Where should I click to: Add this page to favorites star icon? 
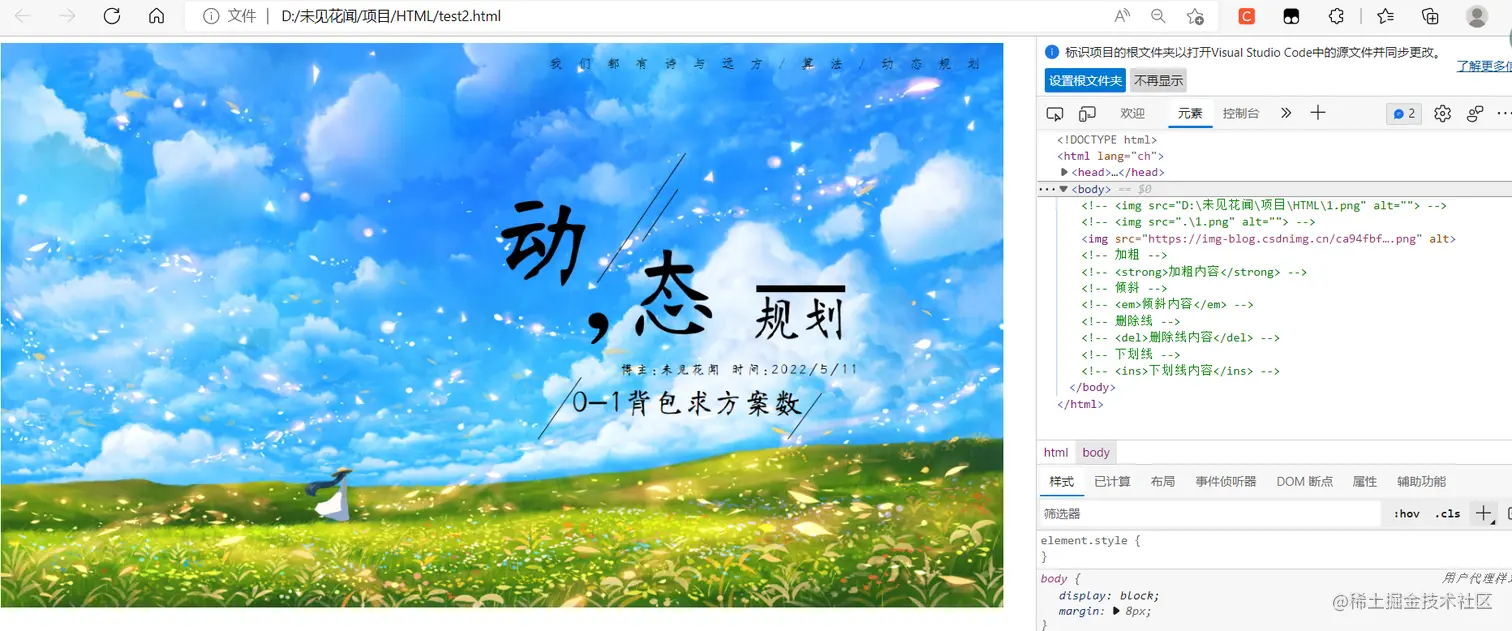click(1195, 16)
